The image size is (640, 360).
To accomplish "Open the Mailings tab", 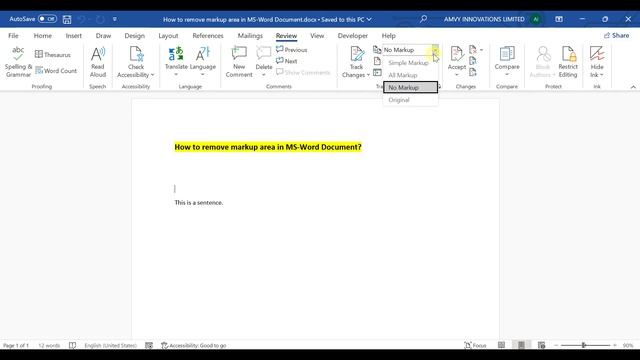I will pos(250,36).
